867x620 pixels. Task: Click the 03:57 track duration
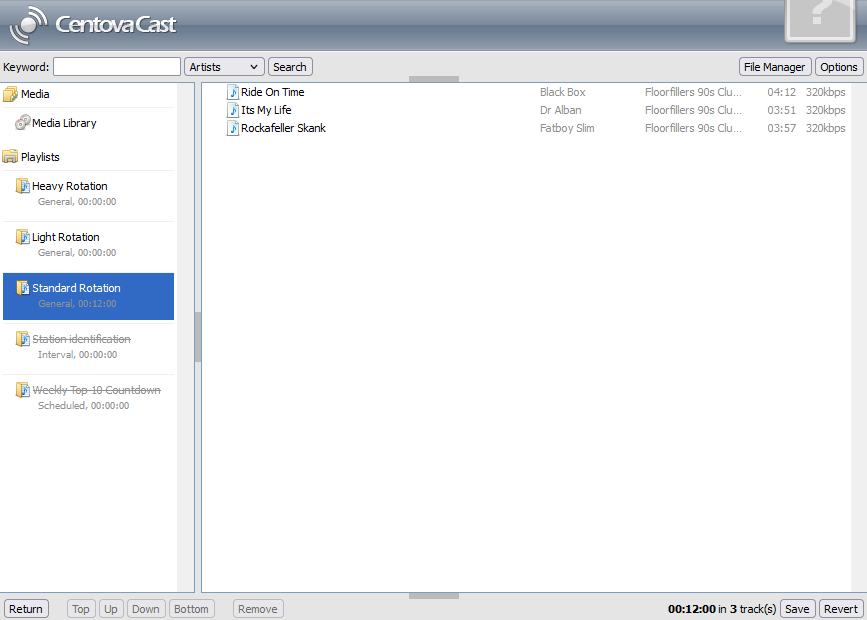coord(781,128)
